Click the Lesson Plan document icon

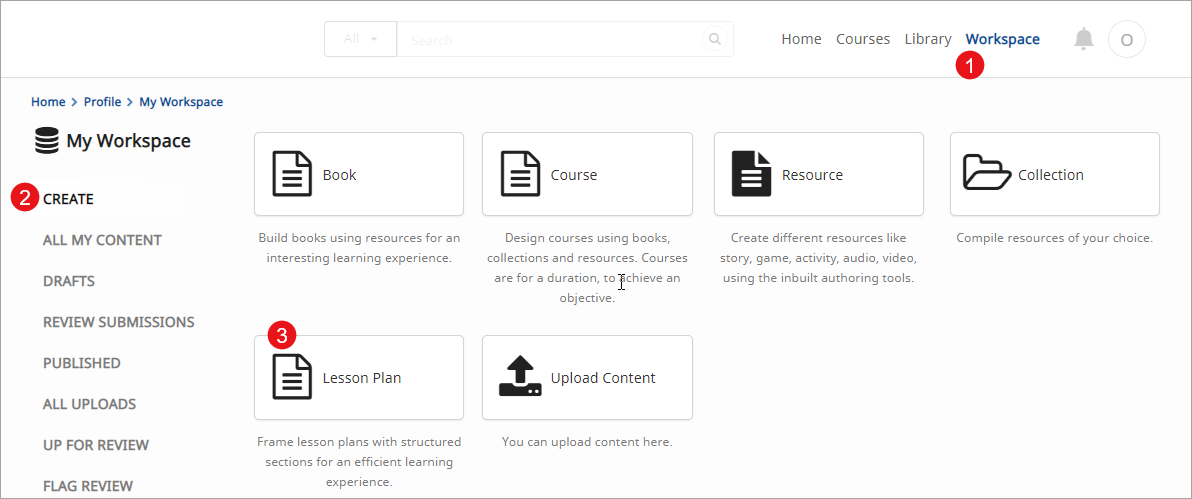click(292, 378)
